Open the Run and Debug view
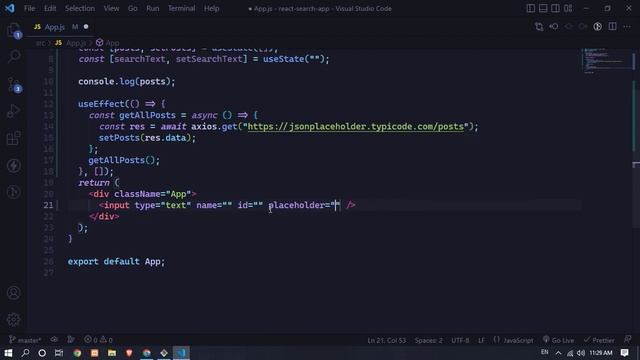Viewport: 640px width, 360px height. (x=13, y=111)
